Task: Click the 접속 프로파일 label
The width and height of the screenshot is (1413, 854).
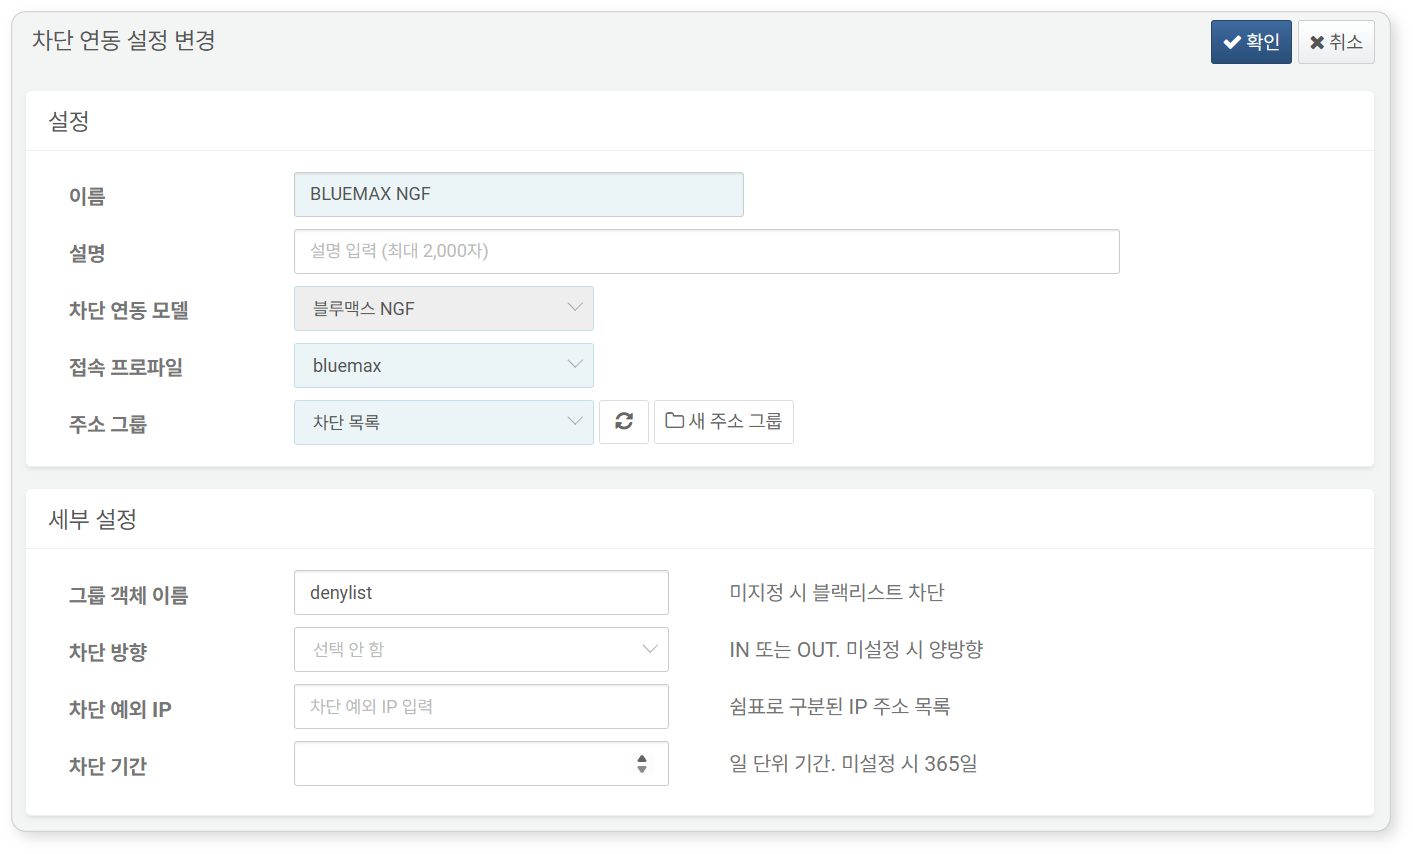Action: coord(126,367)
